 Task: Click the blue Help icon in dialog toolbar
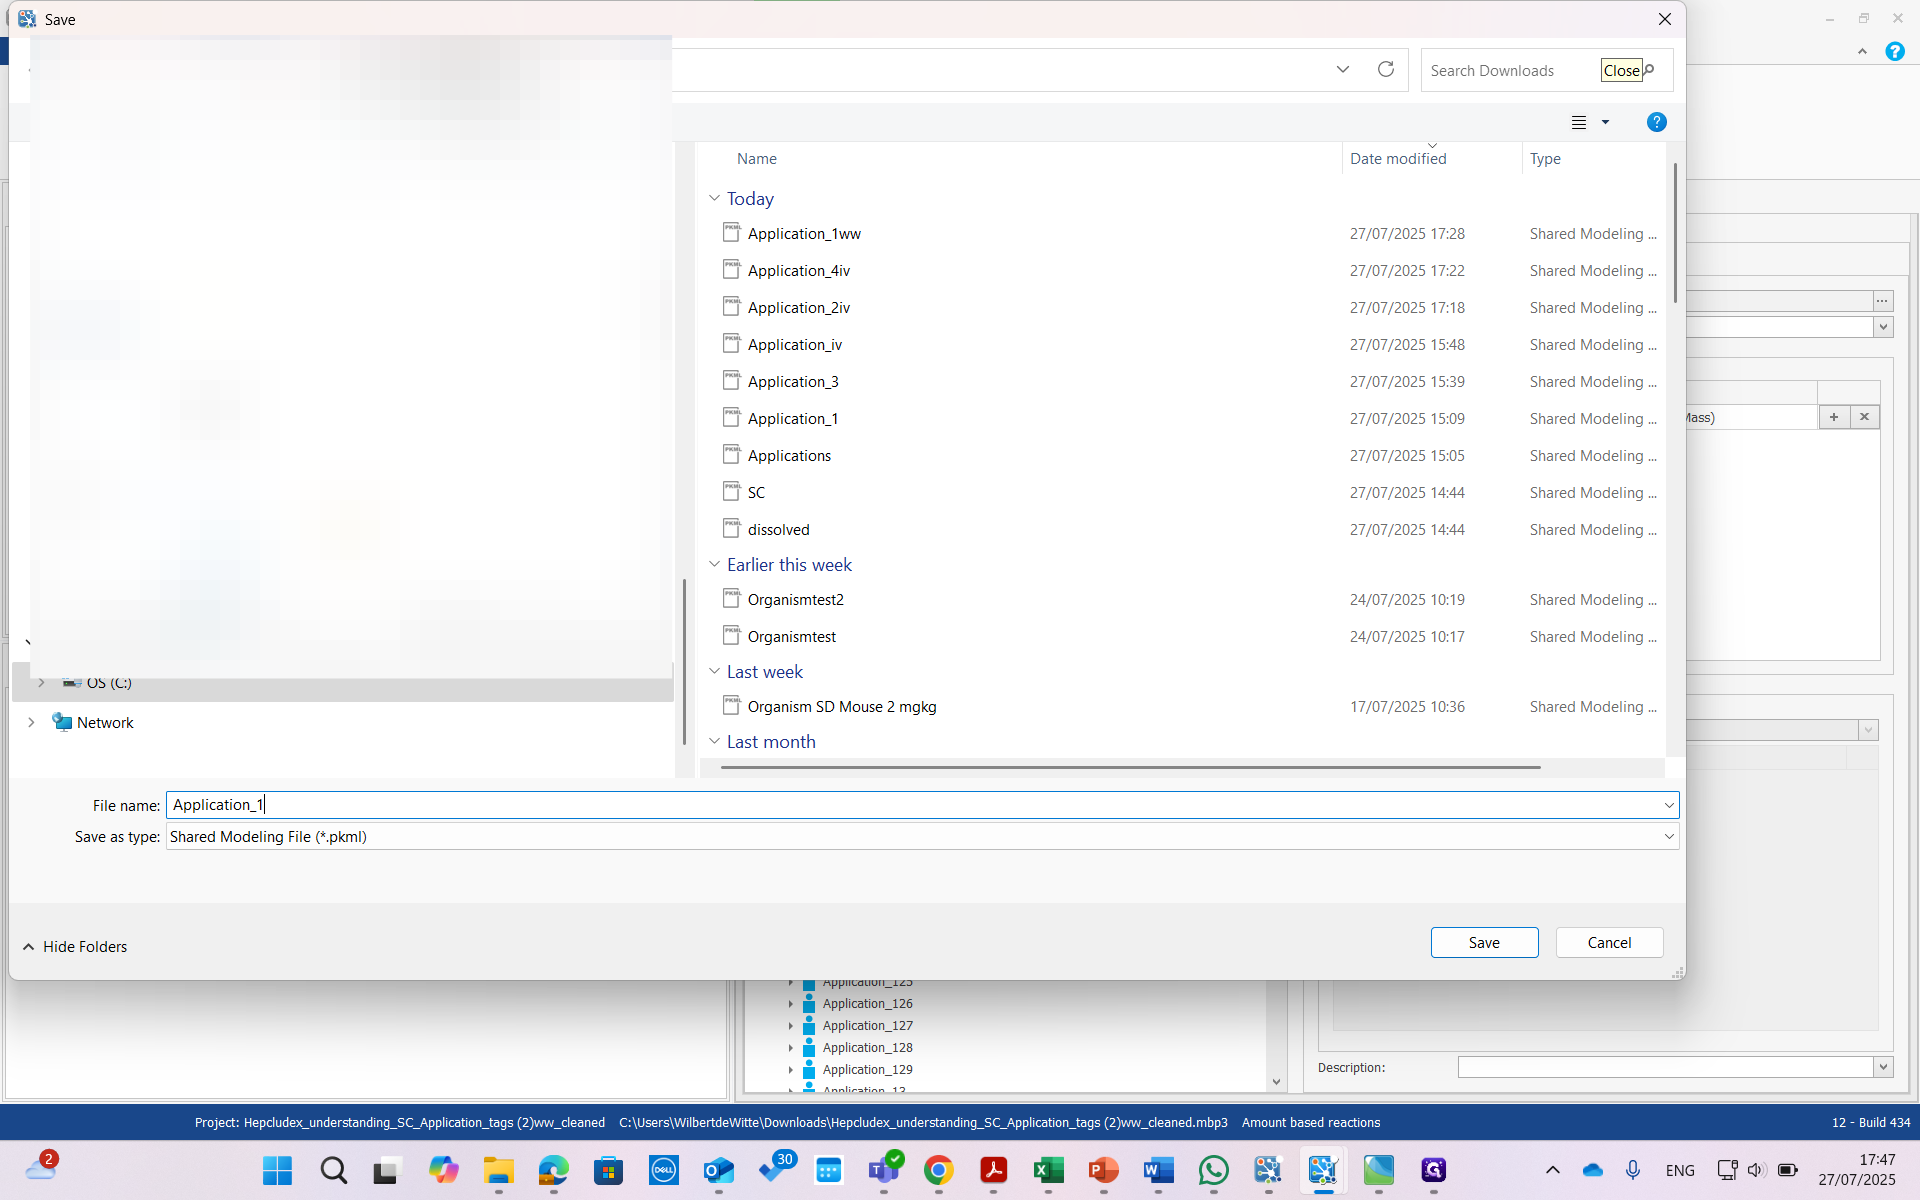click(1656, 122)
